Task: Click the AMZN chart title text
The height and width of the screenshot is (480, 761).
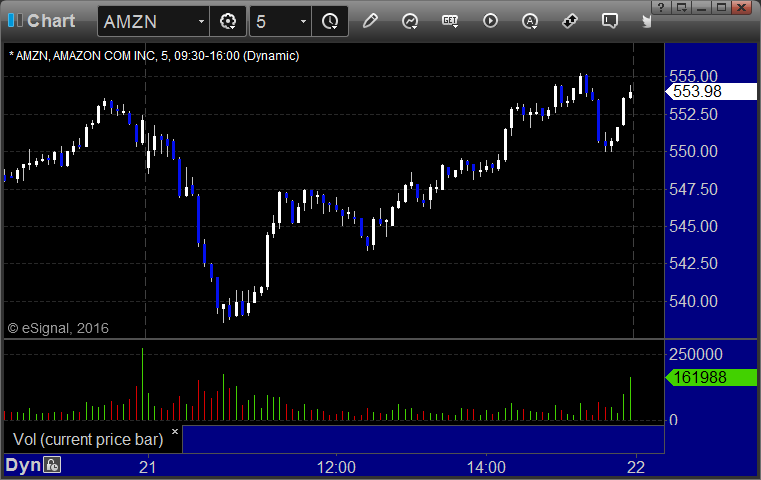Action: click(154, 56)
